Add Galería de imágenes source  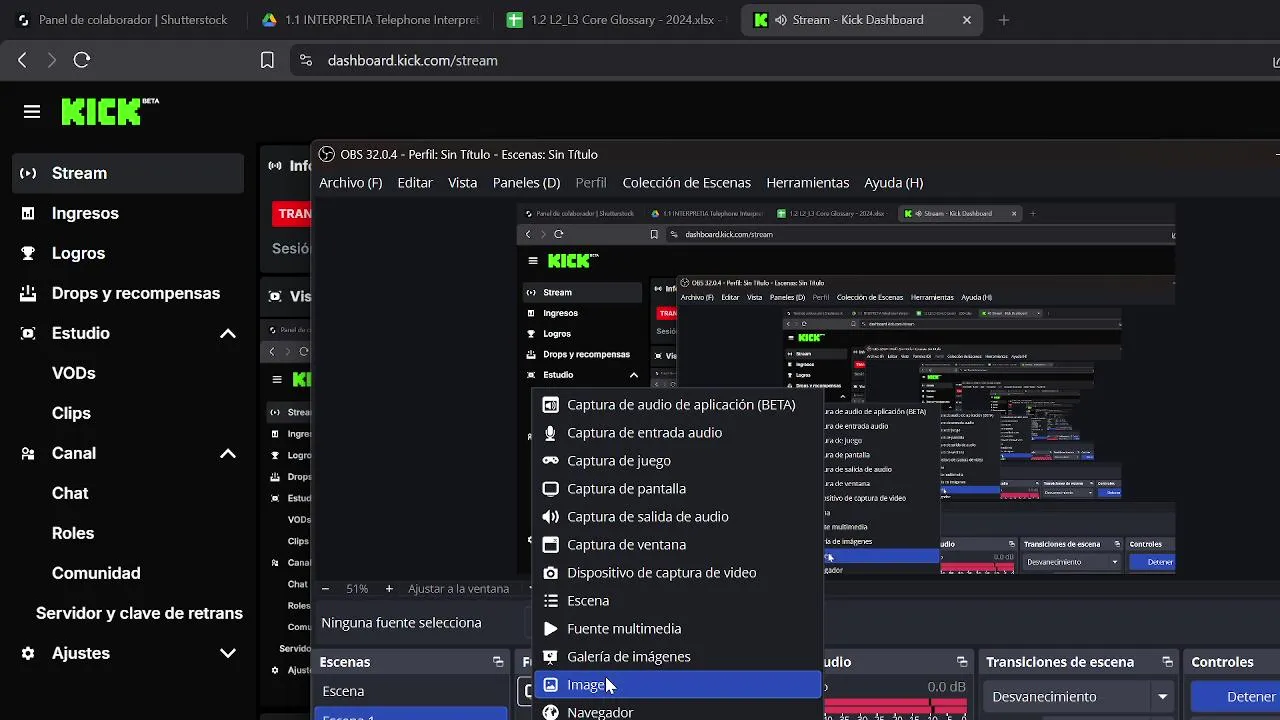pos(677,657)
